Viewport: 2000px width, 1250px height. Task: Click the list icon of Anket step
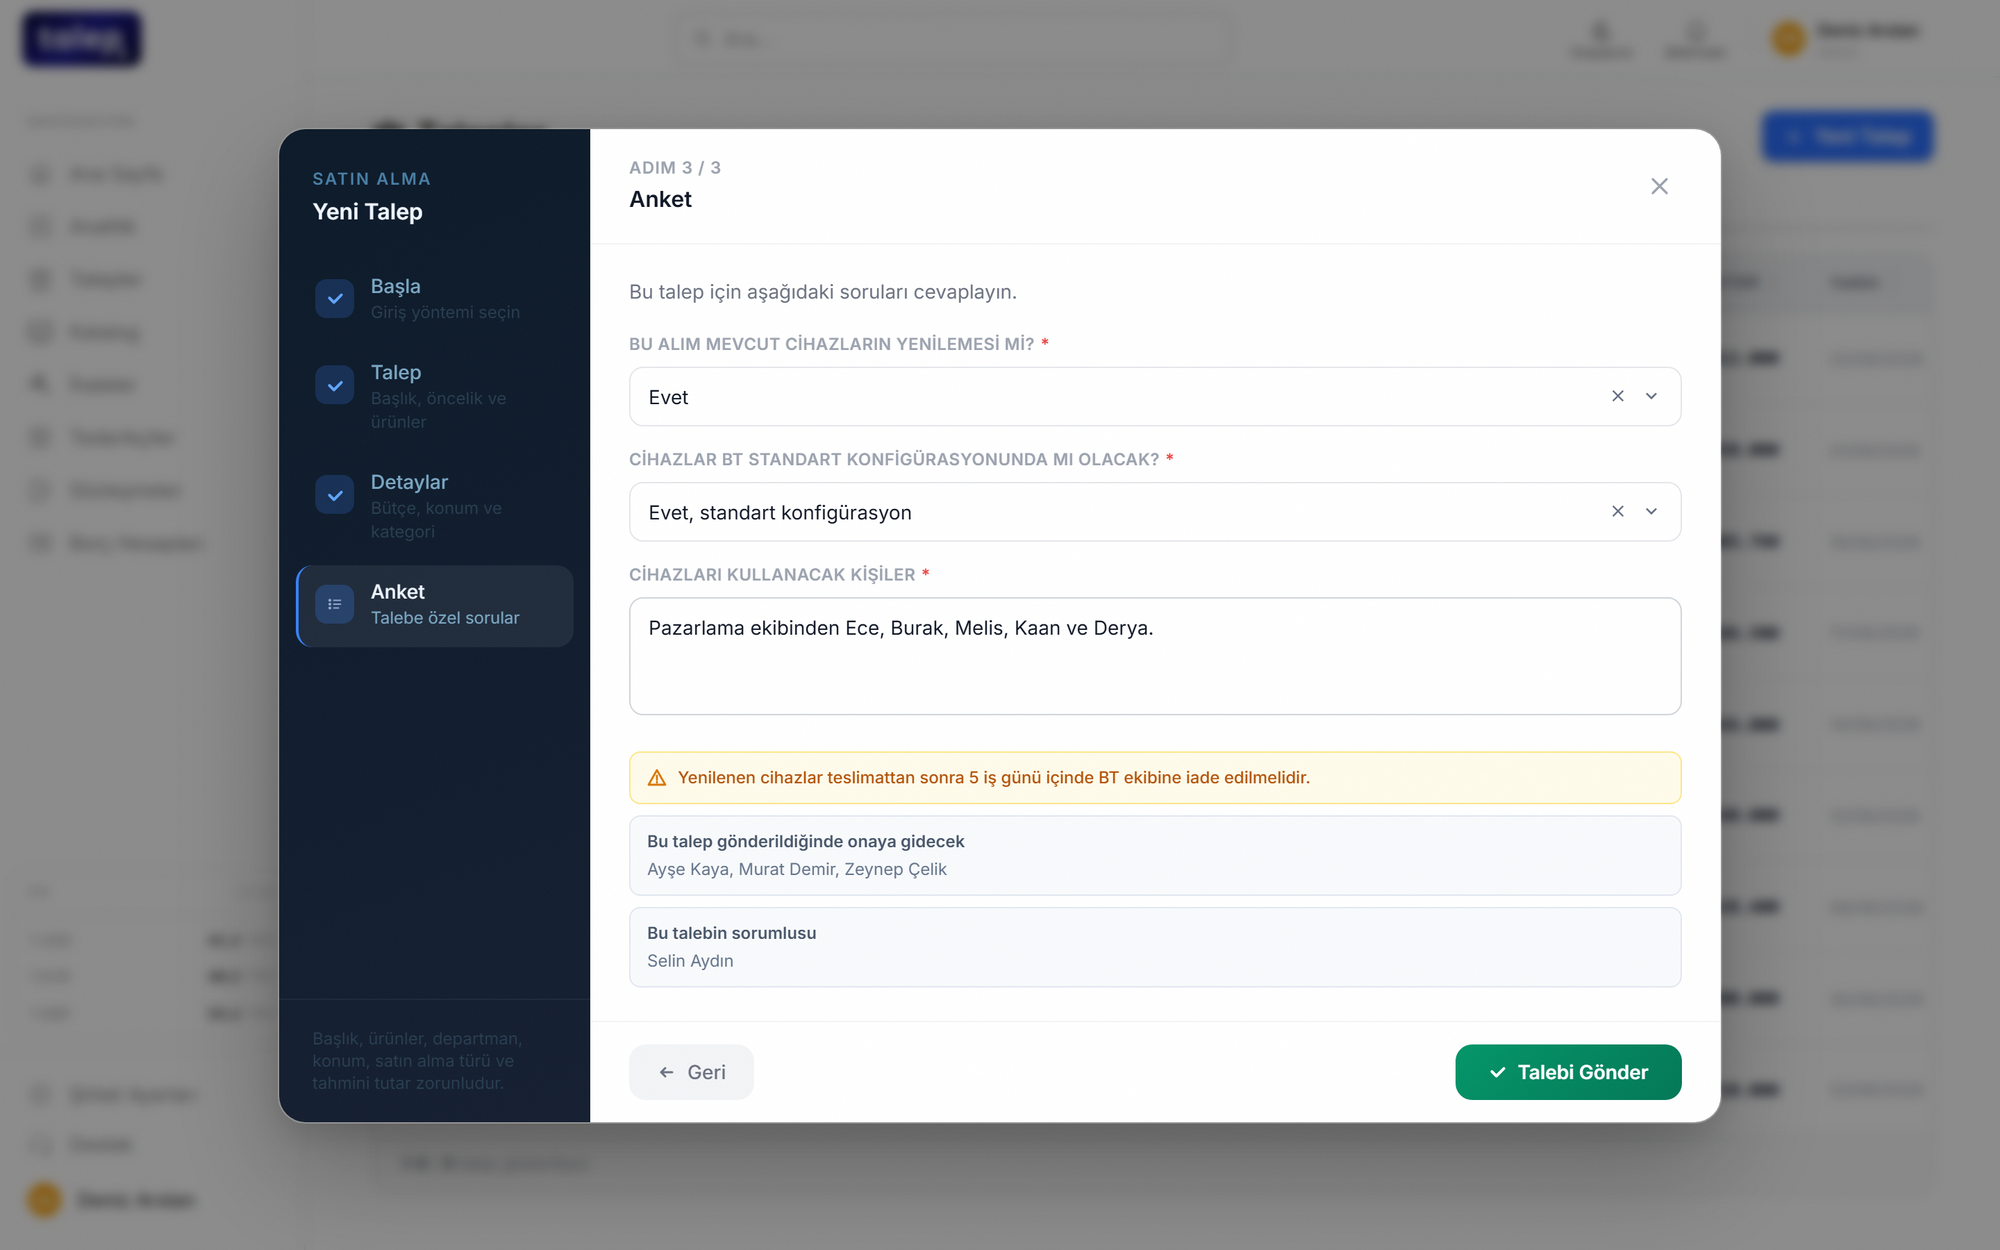[x=335, y=604]
